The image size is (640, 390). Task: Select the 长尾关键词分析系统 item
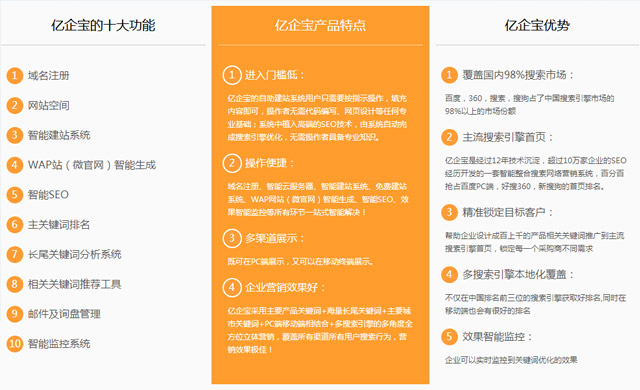pos(75,254)
